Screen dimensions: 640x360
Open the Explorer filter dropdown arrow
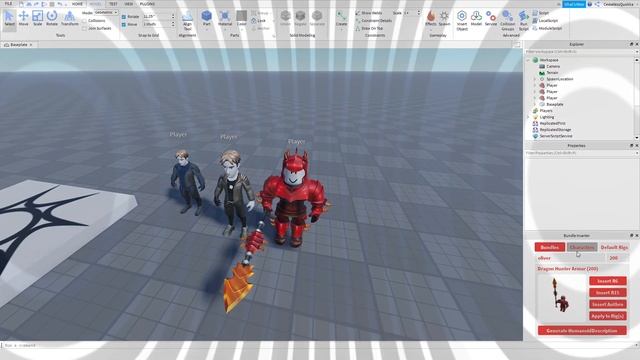[637, 52]
